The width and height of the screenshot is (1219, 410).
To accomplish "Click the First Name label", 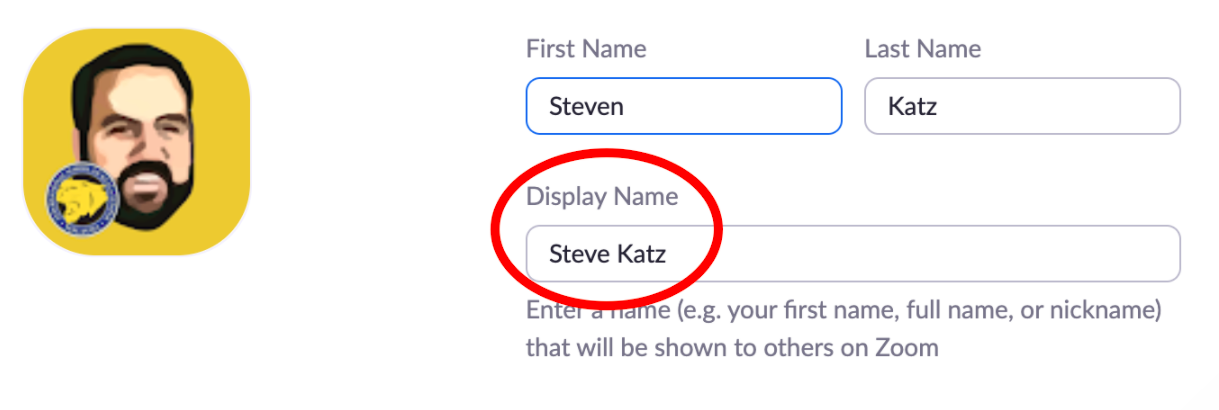I will pyautogui.click(x=586, y=49).
